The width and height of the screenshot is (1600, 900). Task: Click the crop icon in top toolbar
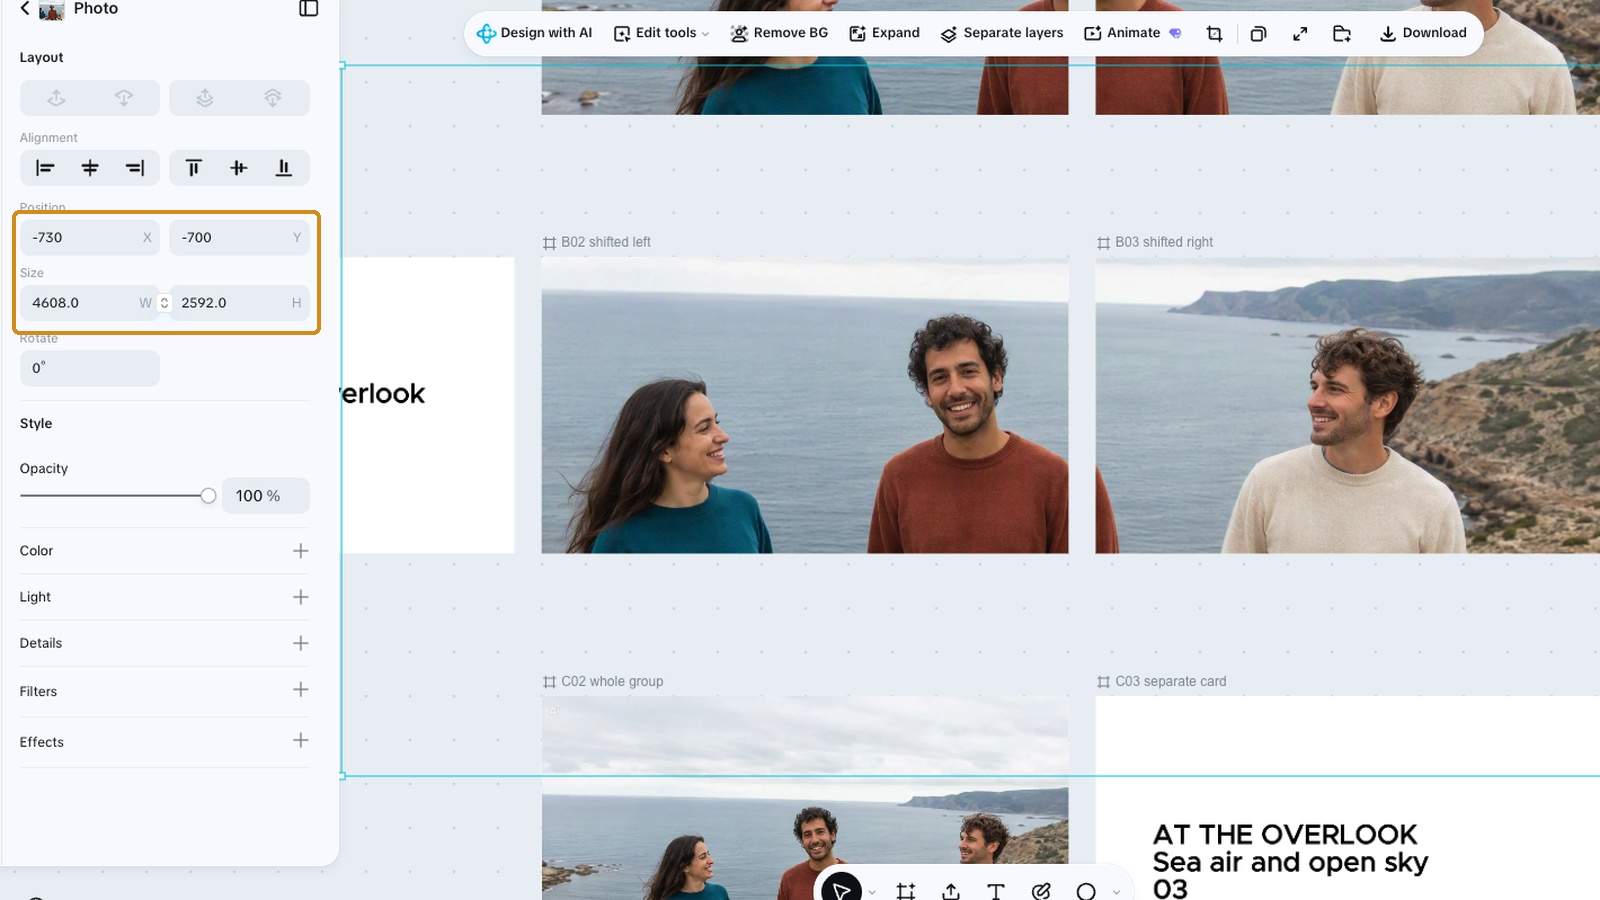coord(1214,33)
